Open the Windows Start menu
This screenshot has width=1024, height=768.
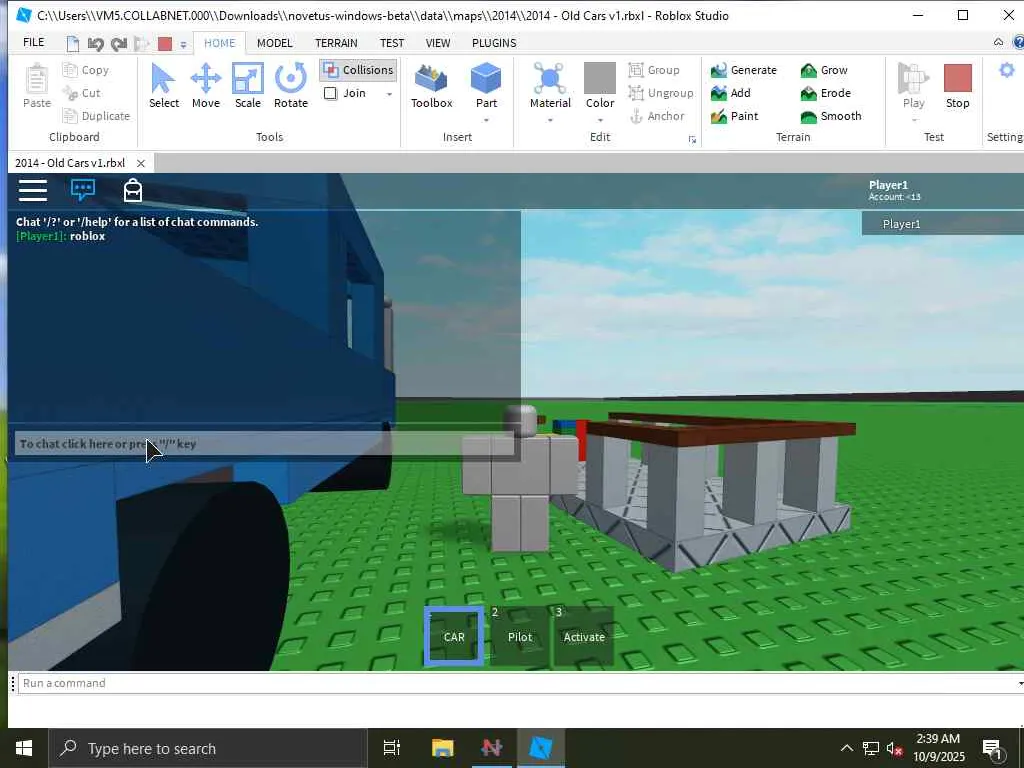[24, 748]
